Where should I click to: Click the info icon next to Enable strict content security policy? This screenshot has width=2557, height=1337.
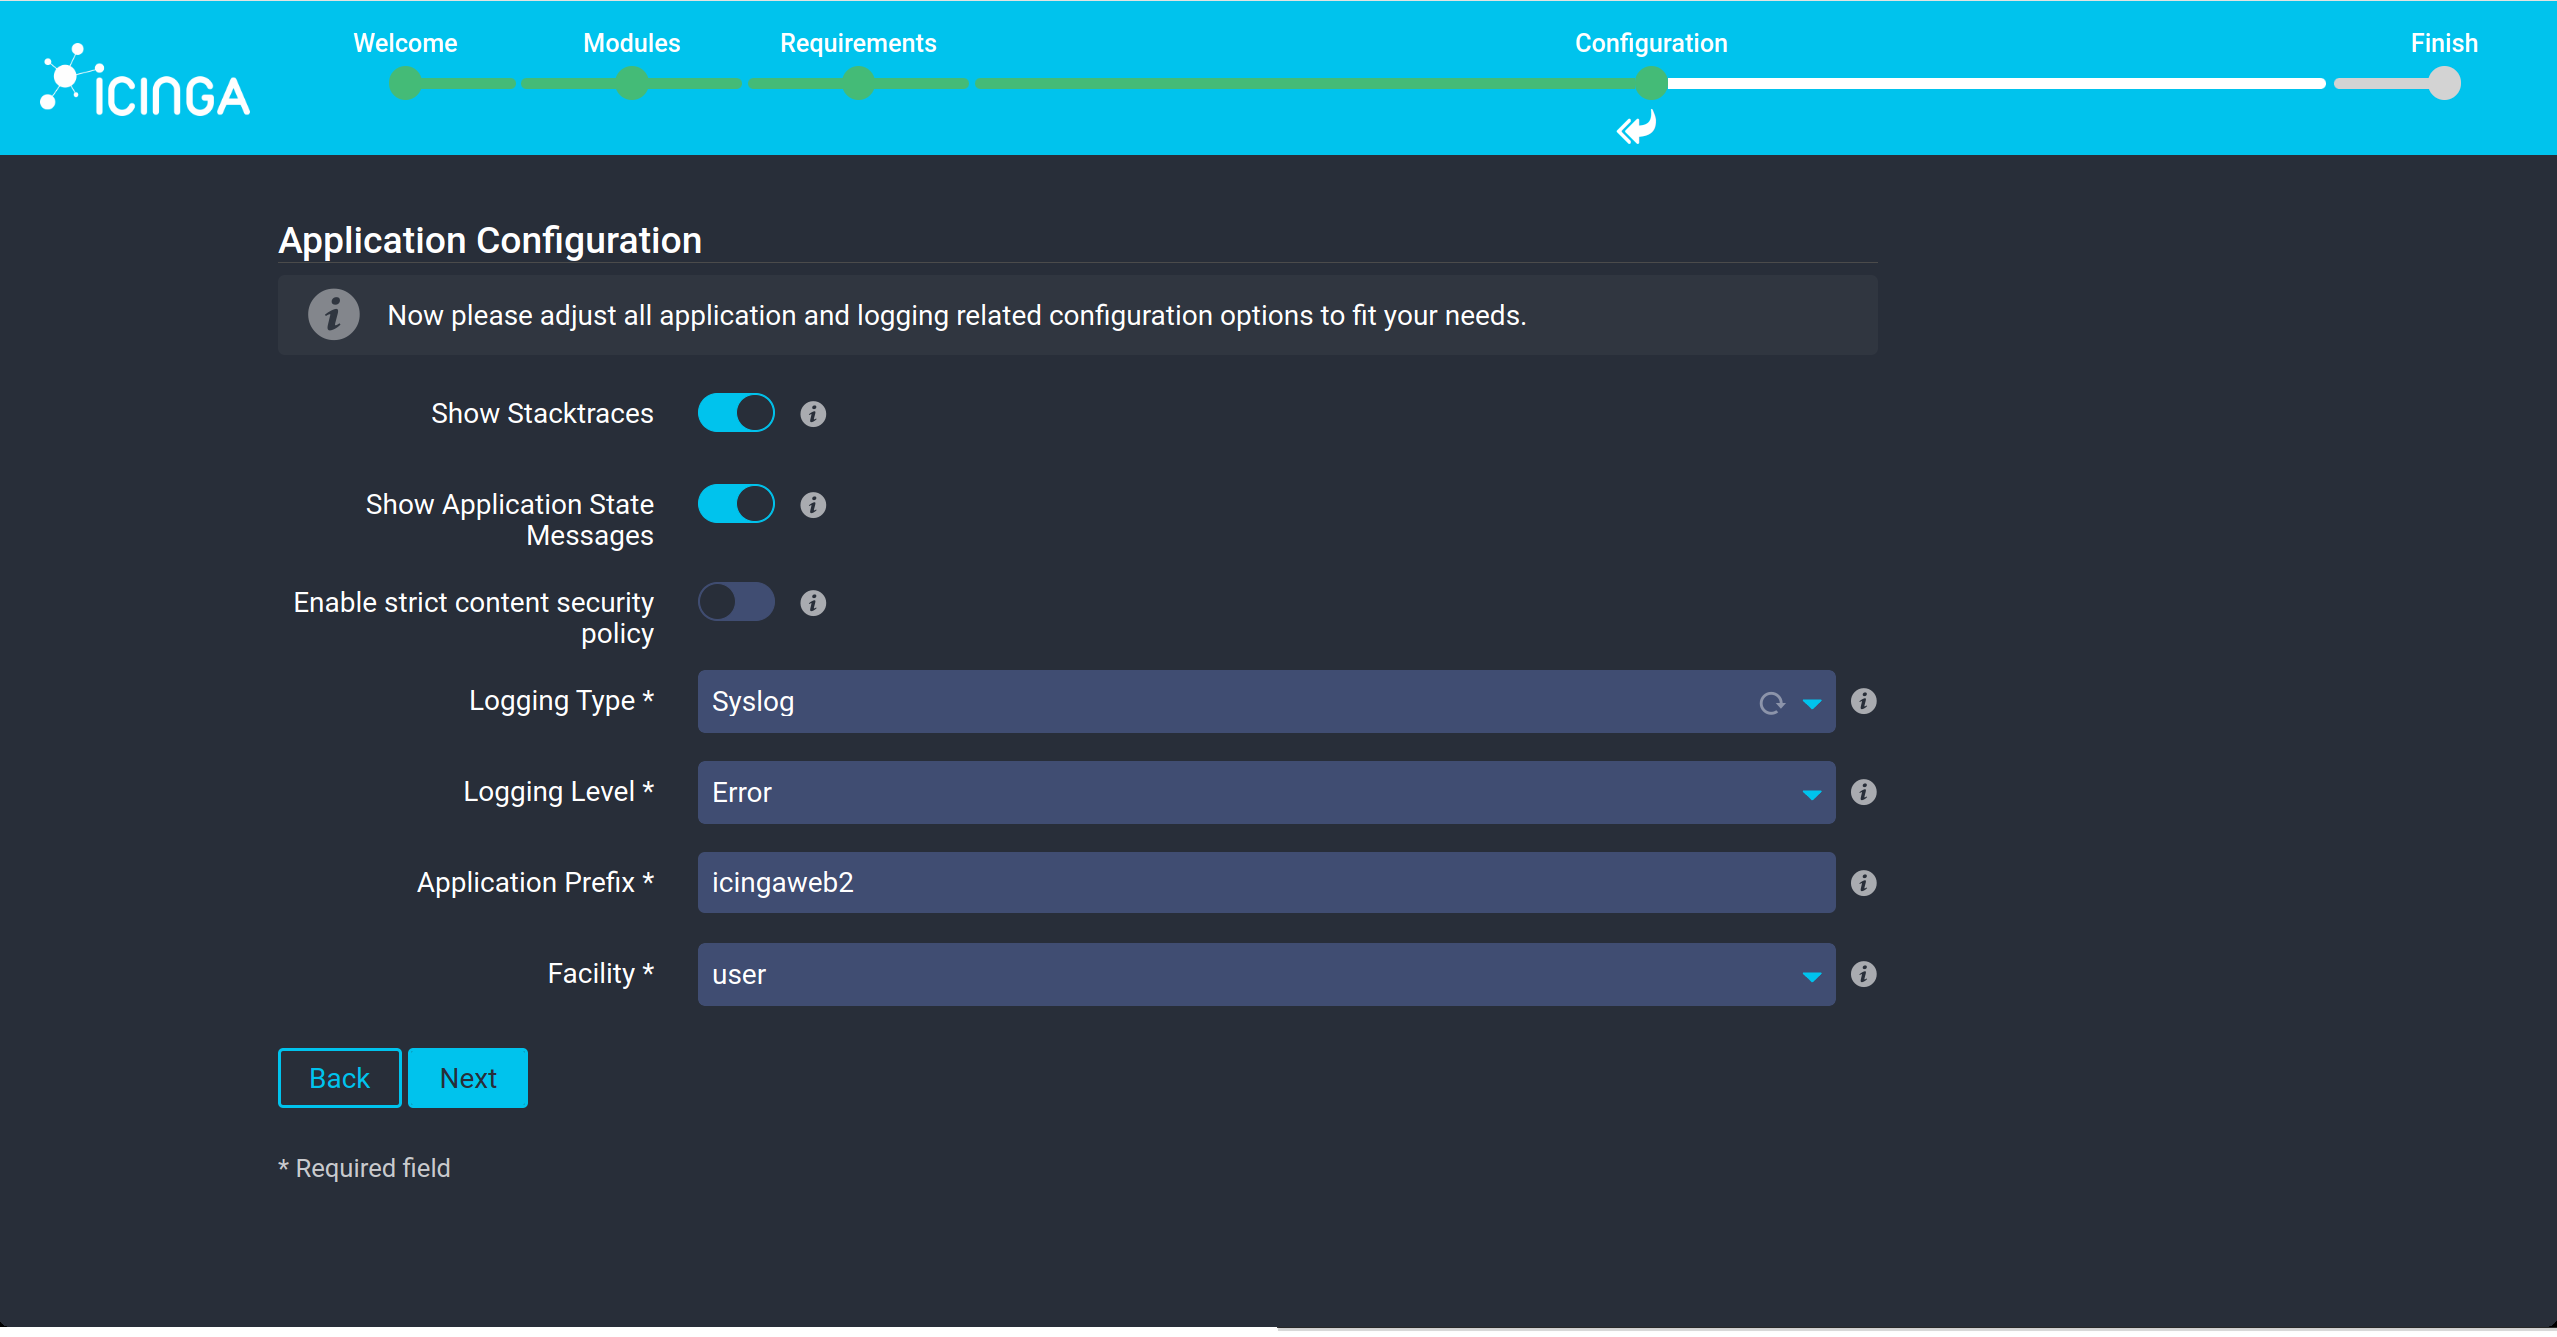click(813, 603)
